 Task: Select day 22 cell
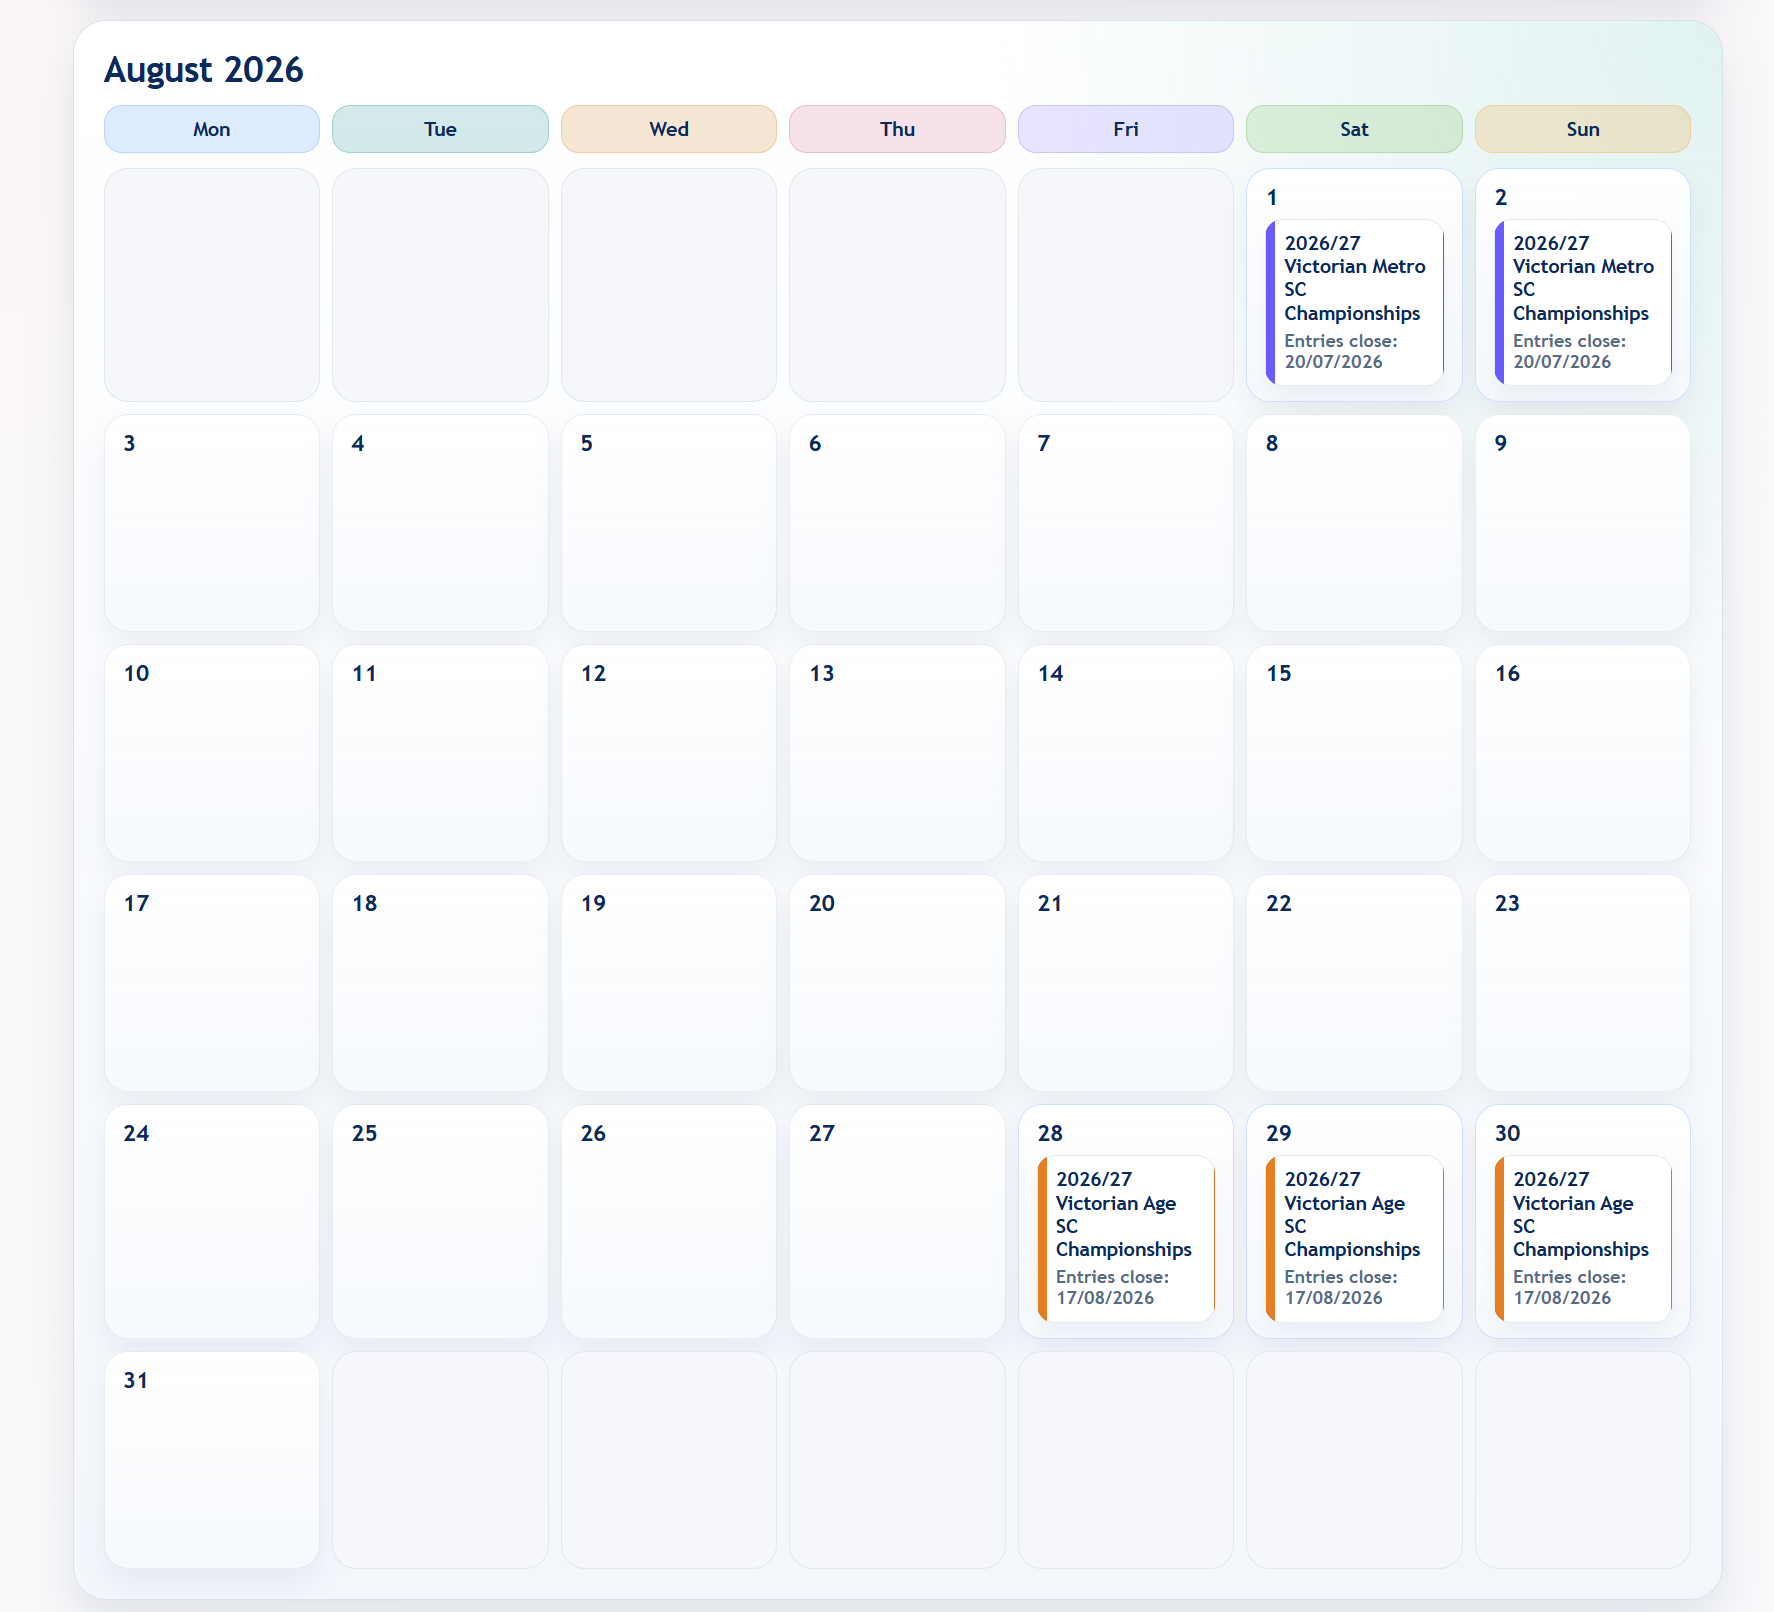pyautogui.click(x=1354, y=983)
